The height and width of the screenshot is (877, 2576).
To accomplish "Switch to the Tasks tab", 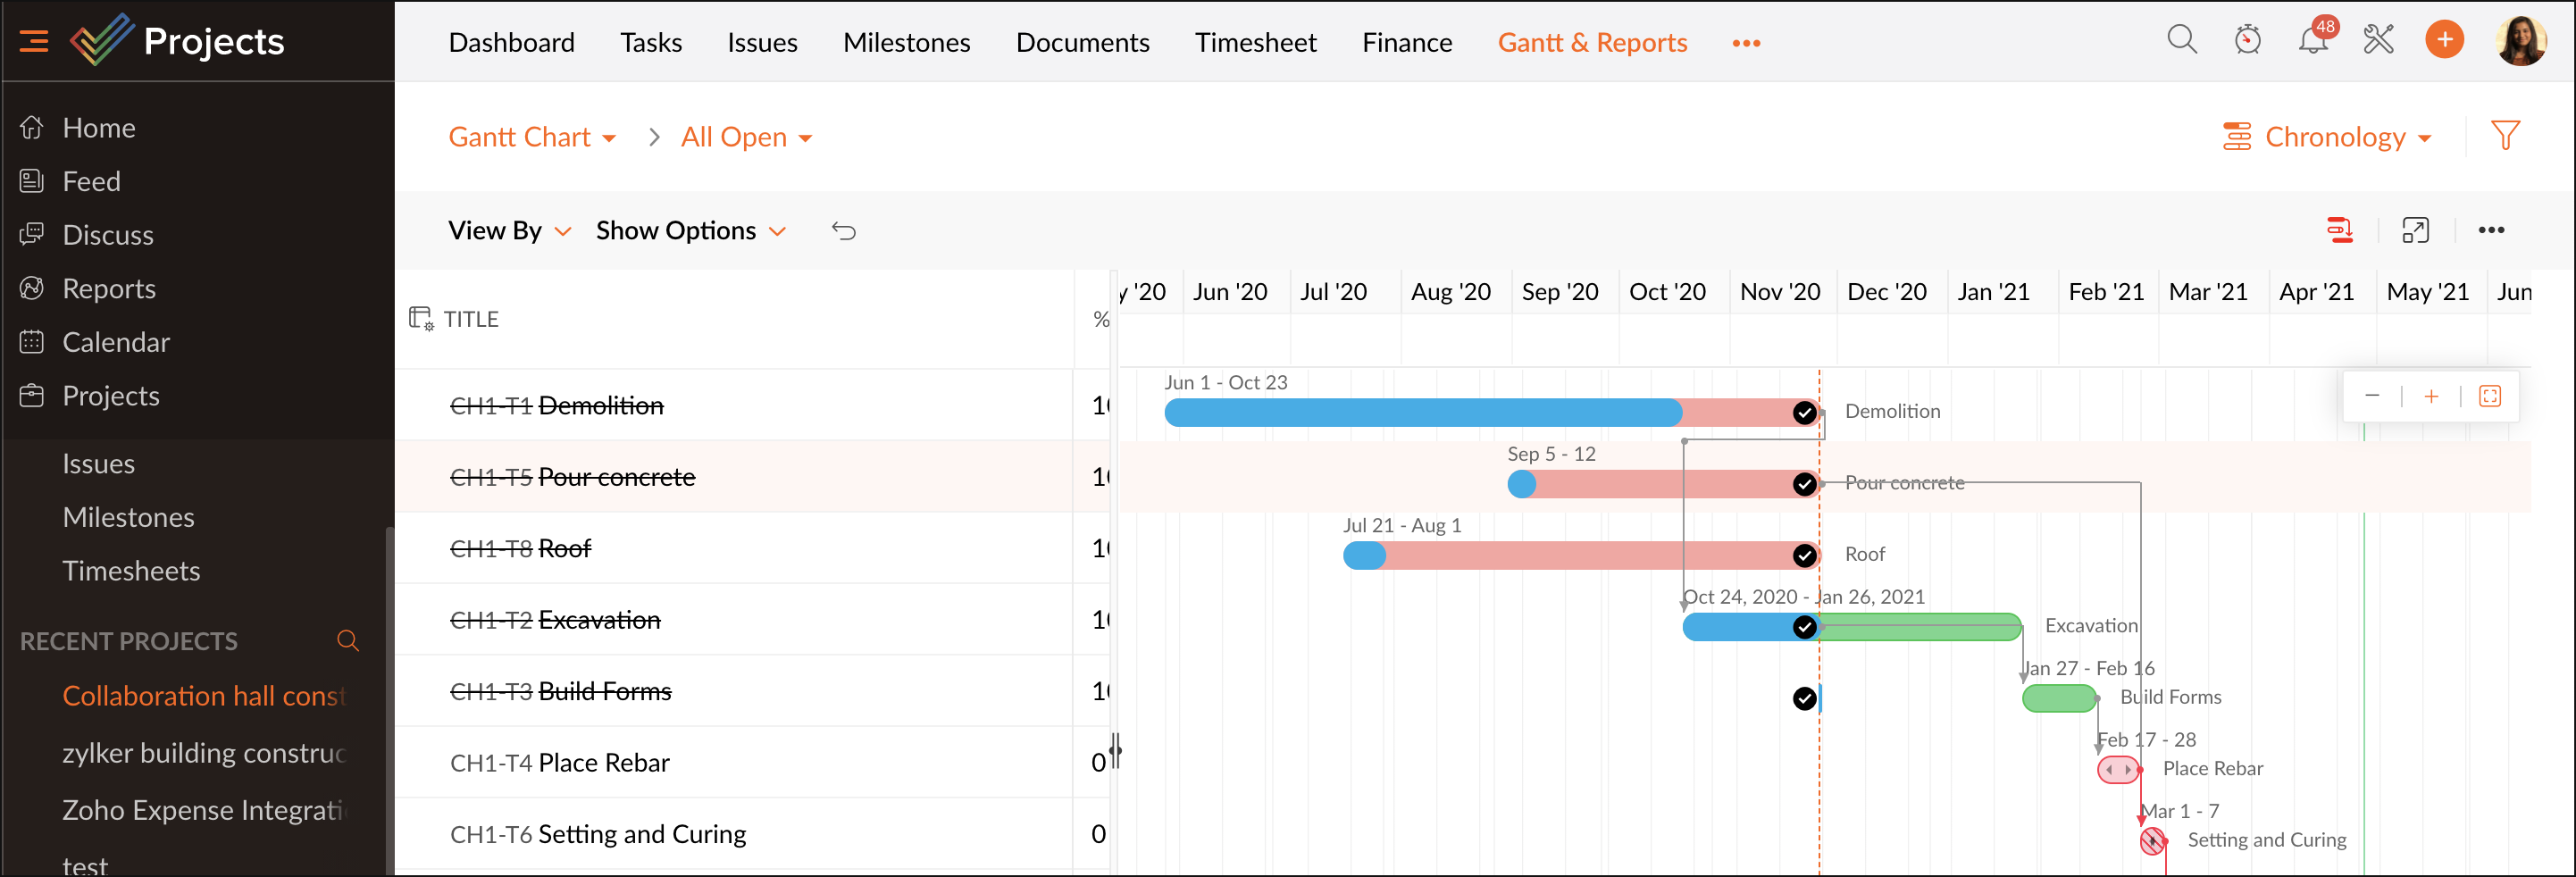I will [x=651, y=42].
